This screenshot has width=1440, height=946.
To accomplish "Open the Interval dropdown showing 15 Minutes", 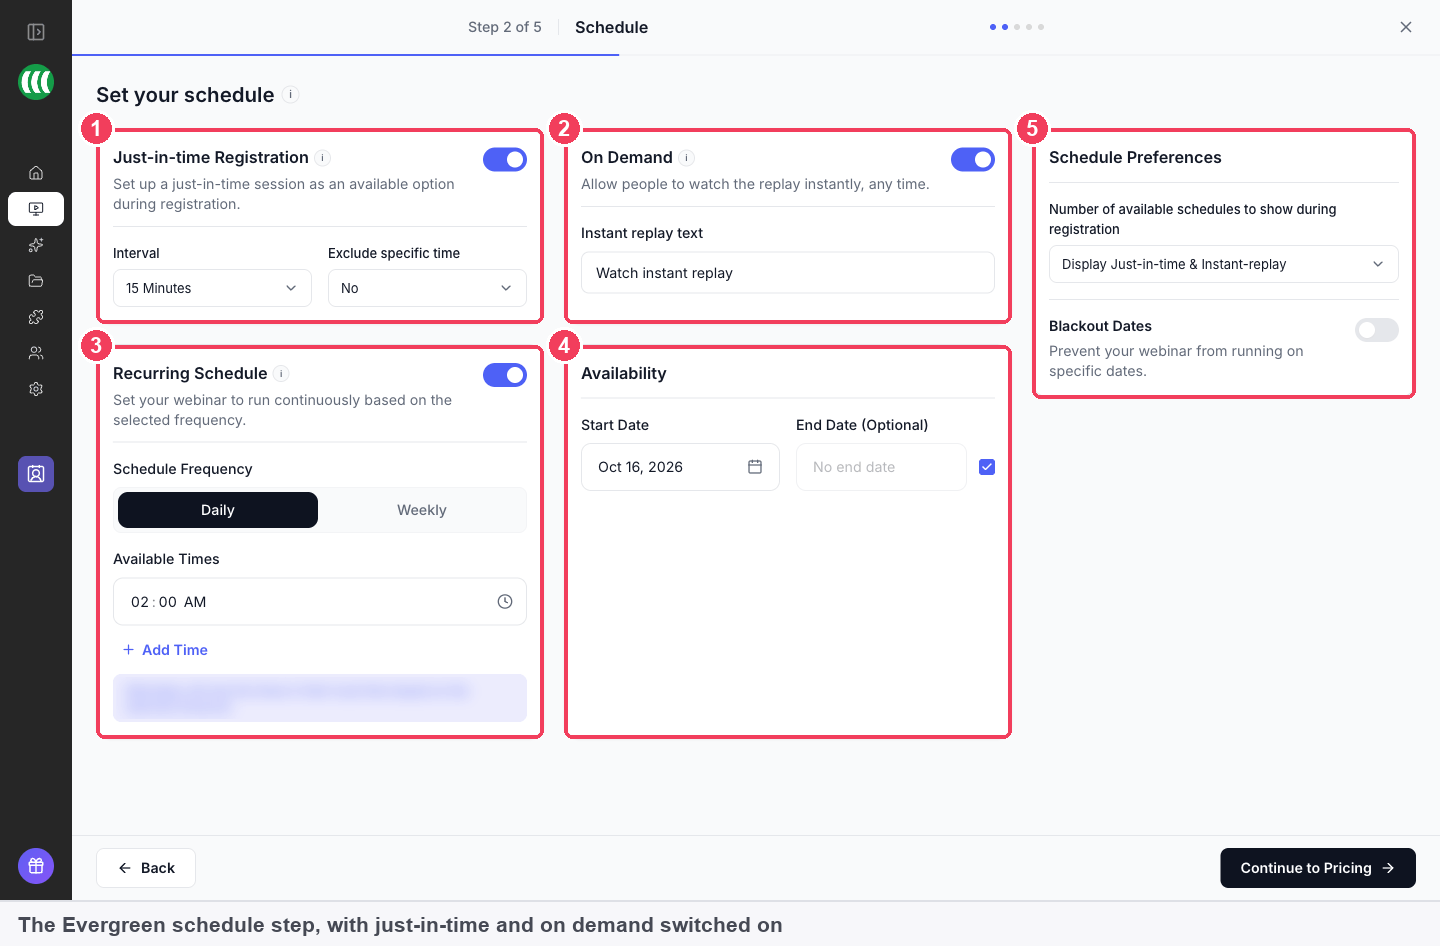I will (212, 288).
